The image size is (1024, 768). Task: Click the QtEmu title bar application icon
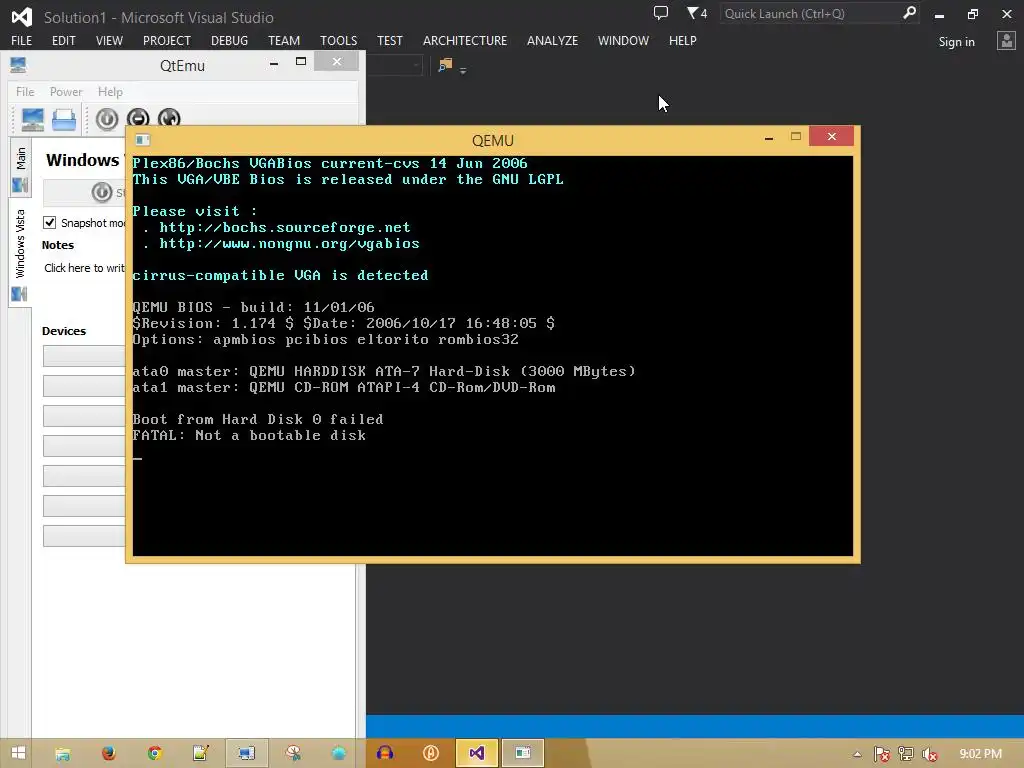click(18, 65)
